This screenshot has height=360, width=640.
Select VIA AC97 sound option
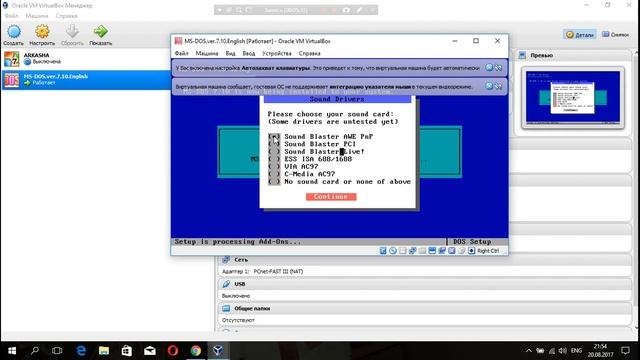coord(293,167)
